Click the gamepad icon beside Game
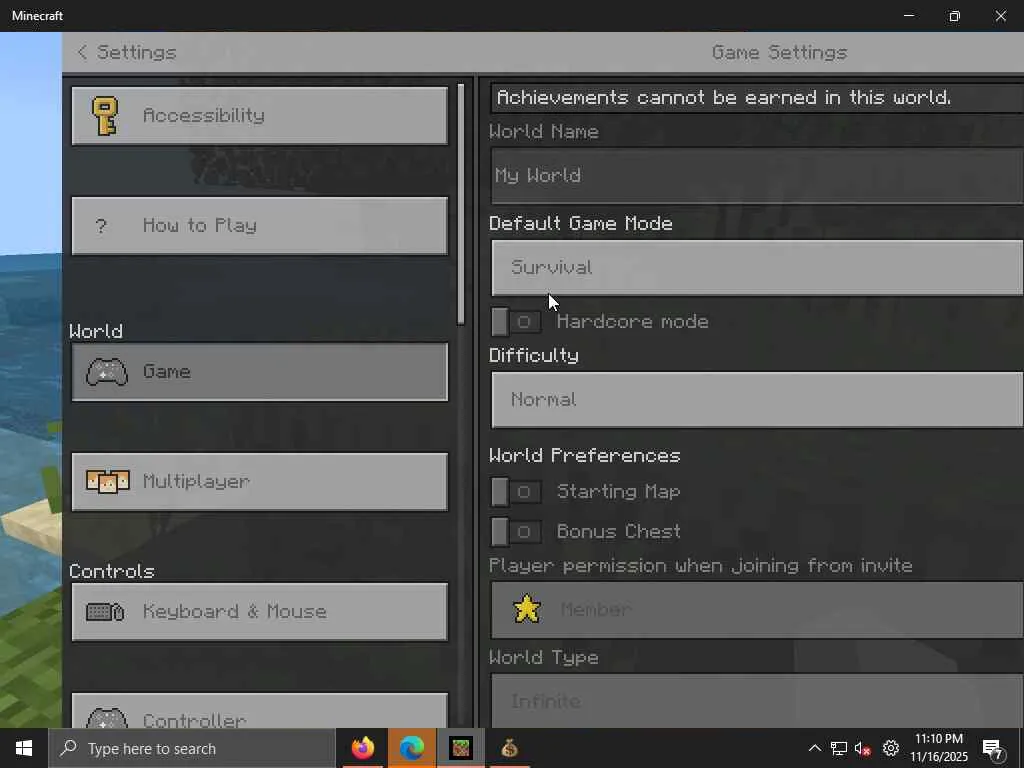The width and height of the screenshot is (1024, 768). (x=106, y=372)
